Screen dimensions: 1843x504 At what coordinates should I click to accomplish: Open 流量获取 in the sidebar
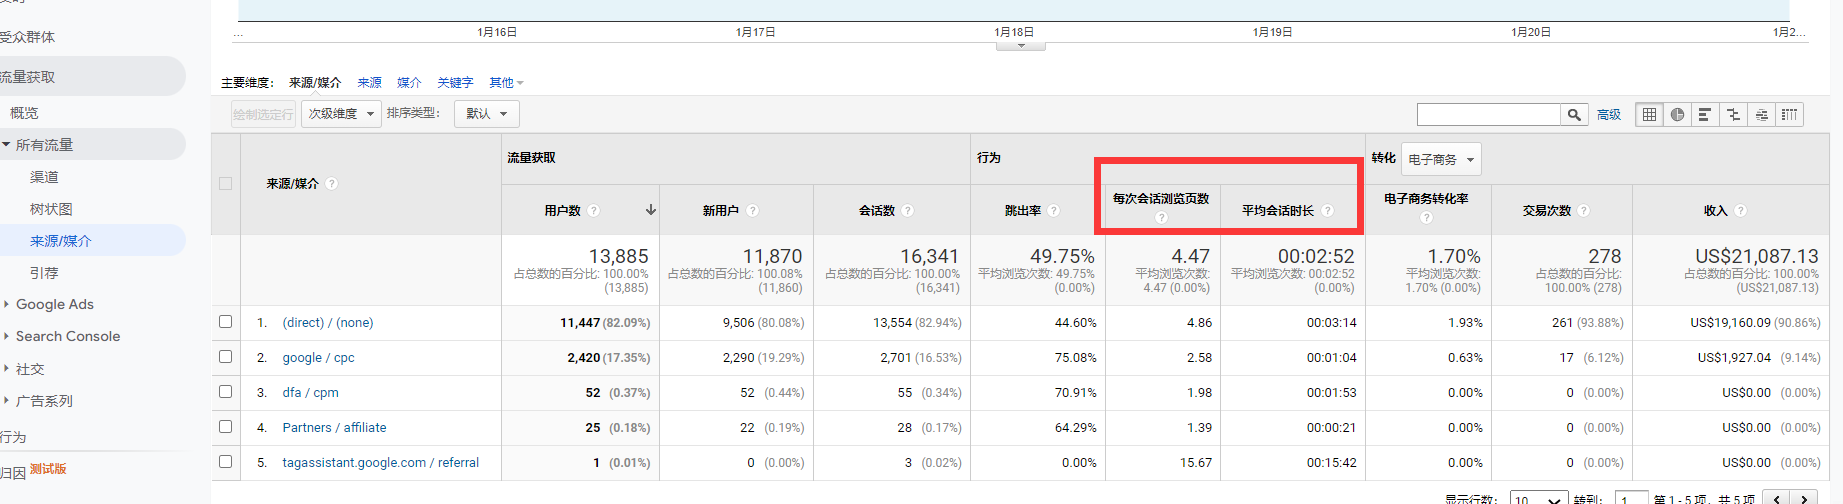(28, 77)
